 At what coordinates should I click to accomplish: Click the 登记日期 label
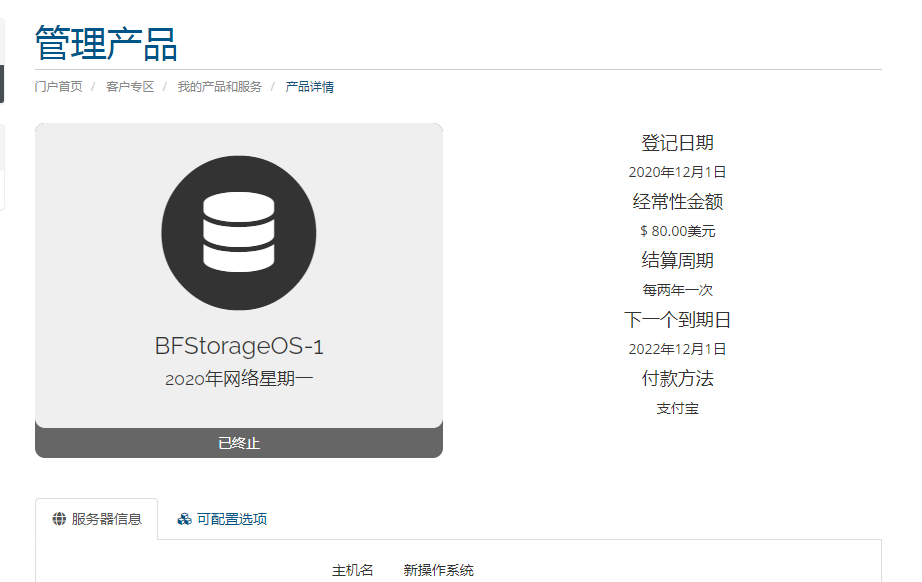pos(677,143)
